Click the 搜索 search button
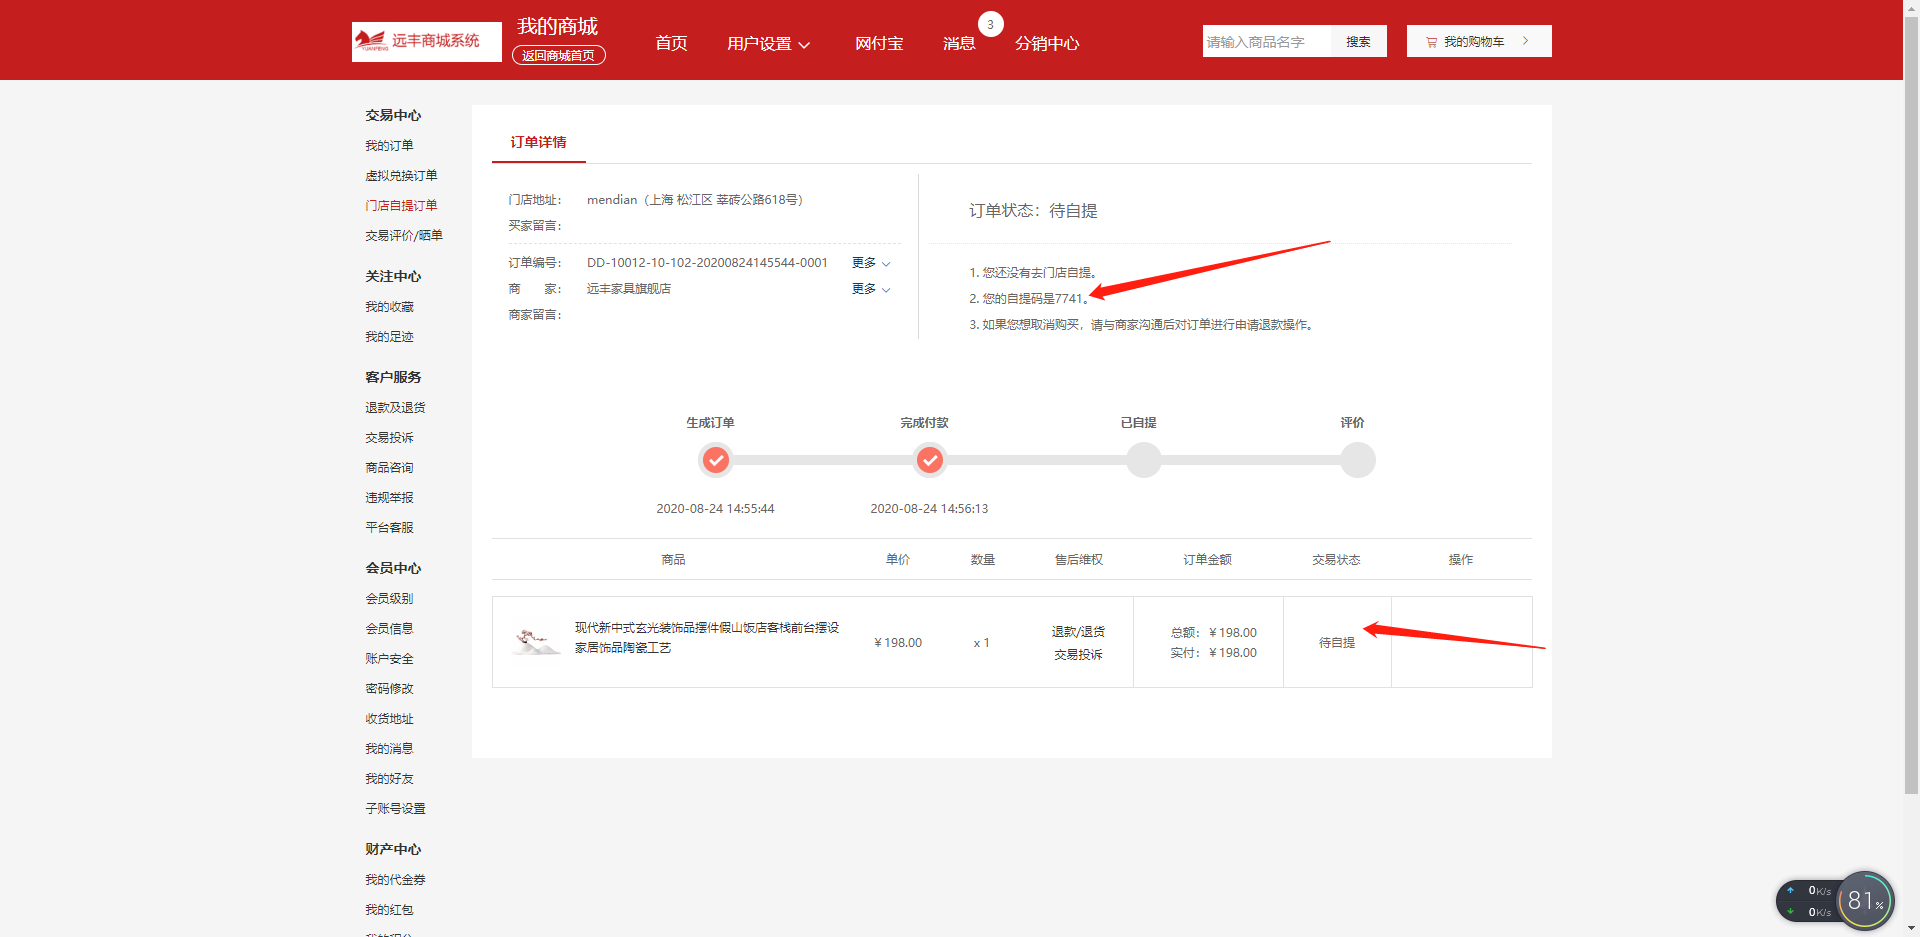Screen dimensions: 1920x937 click(x=1358, y=41)
